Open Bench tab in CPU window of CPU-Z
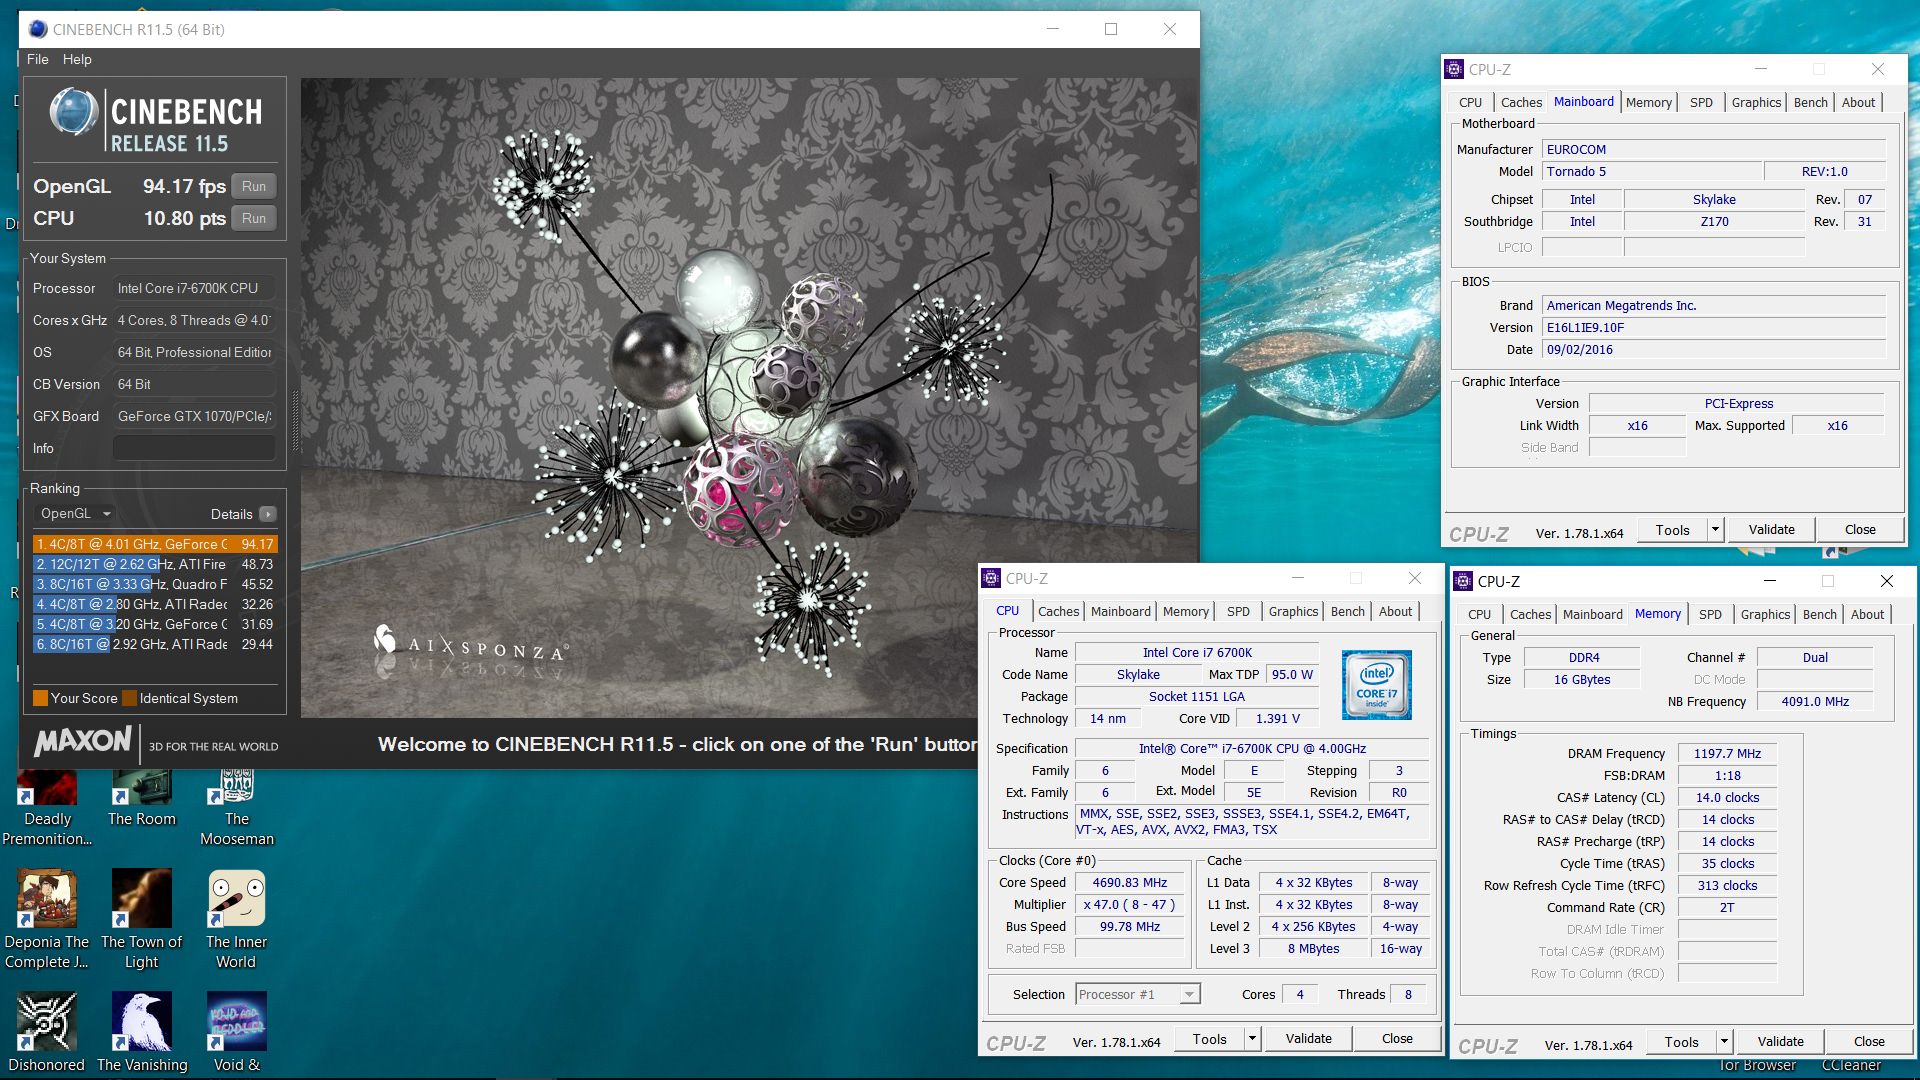 click(x=1347, y=611)
